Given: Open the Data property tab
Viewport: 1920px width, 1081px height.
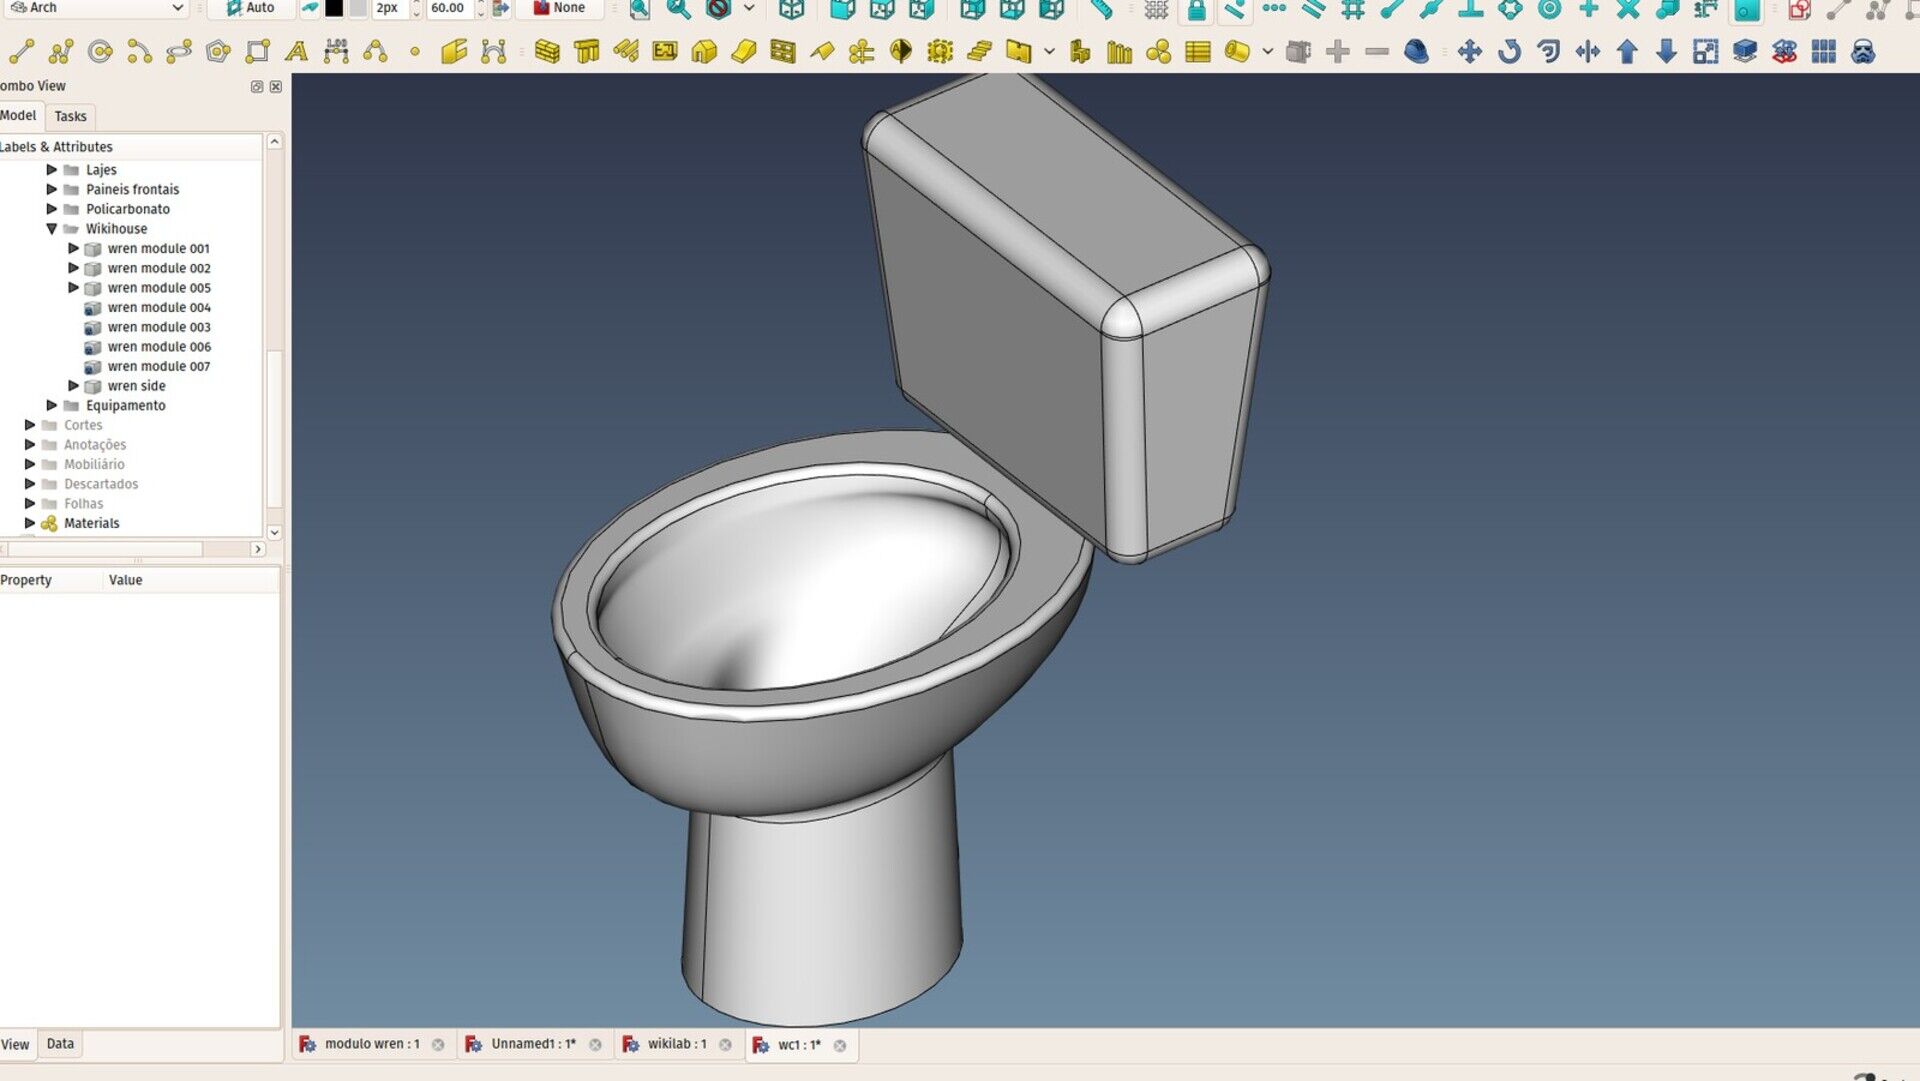Looking at the screenshot, I should [60, 1043].
